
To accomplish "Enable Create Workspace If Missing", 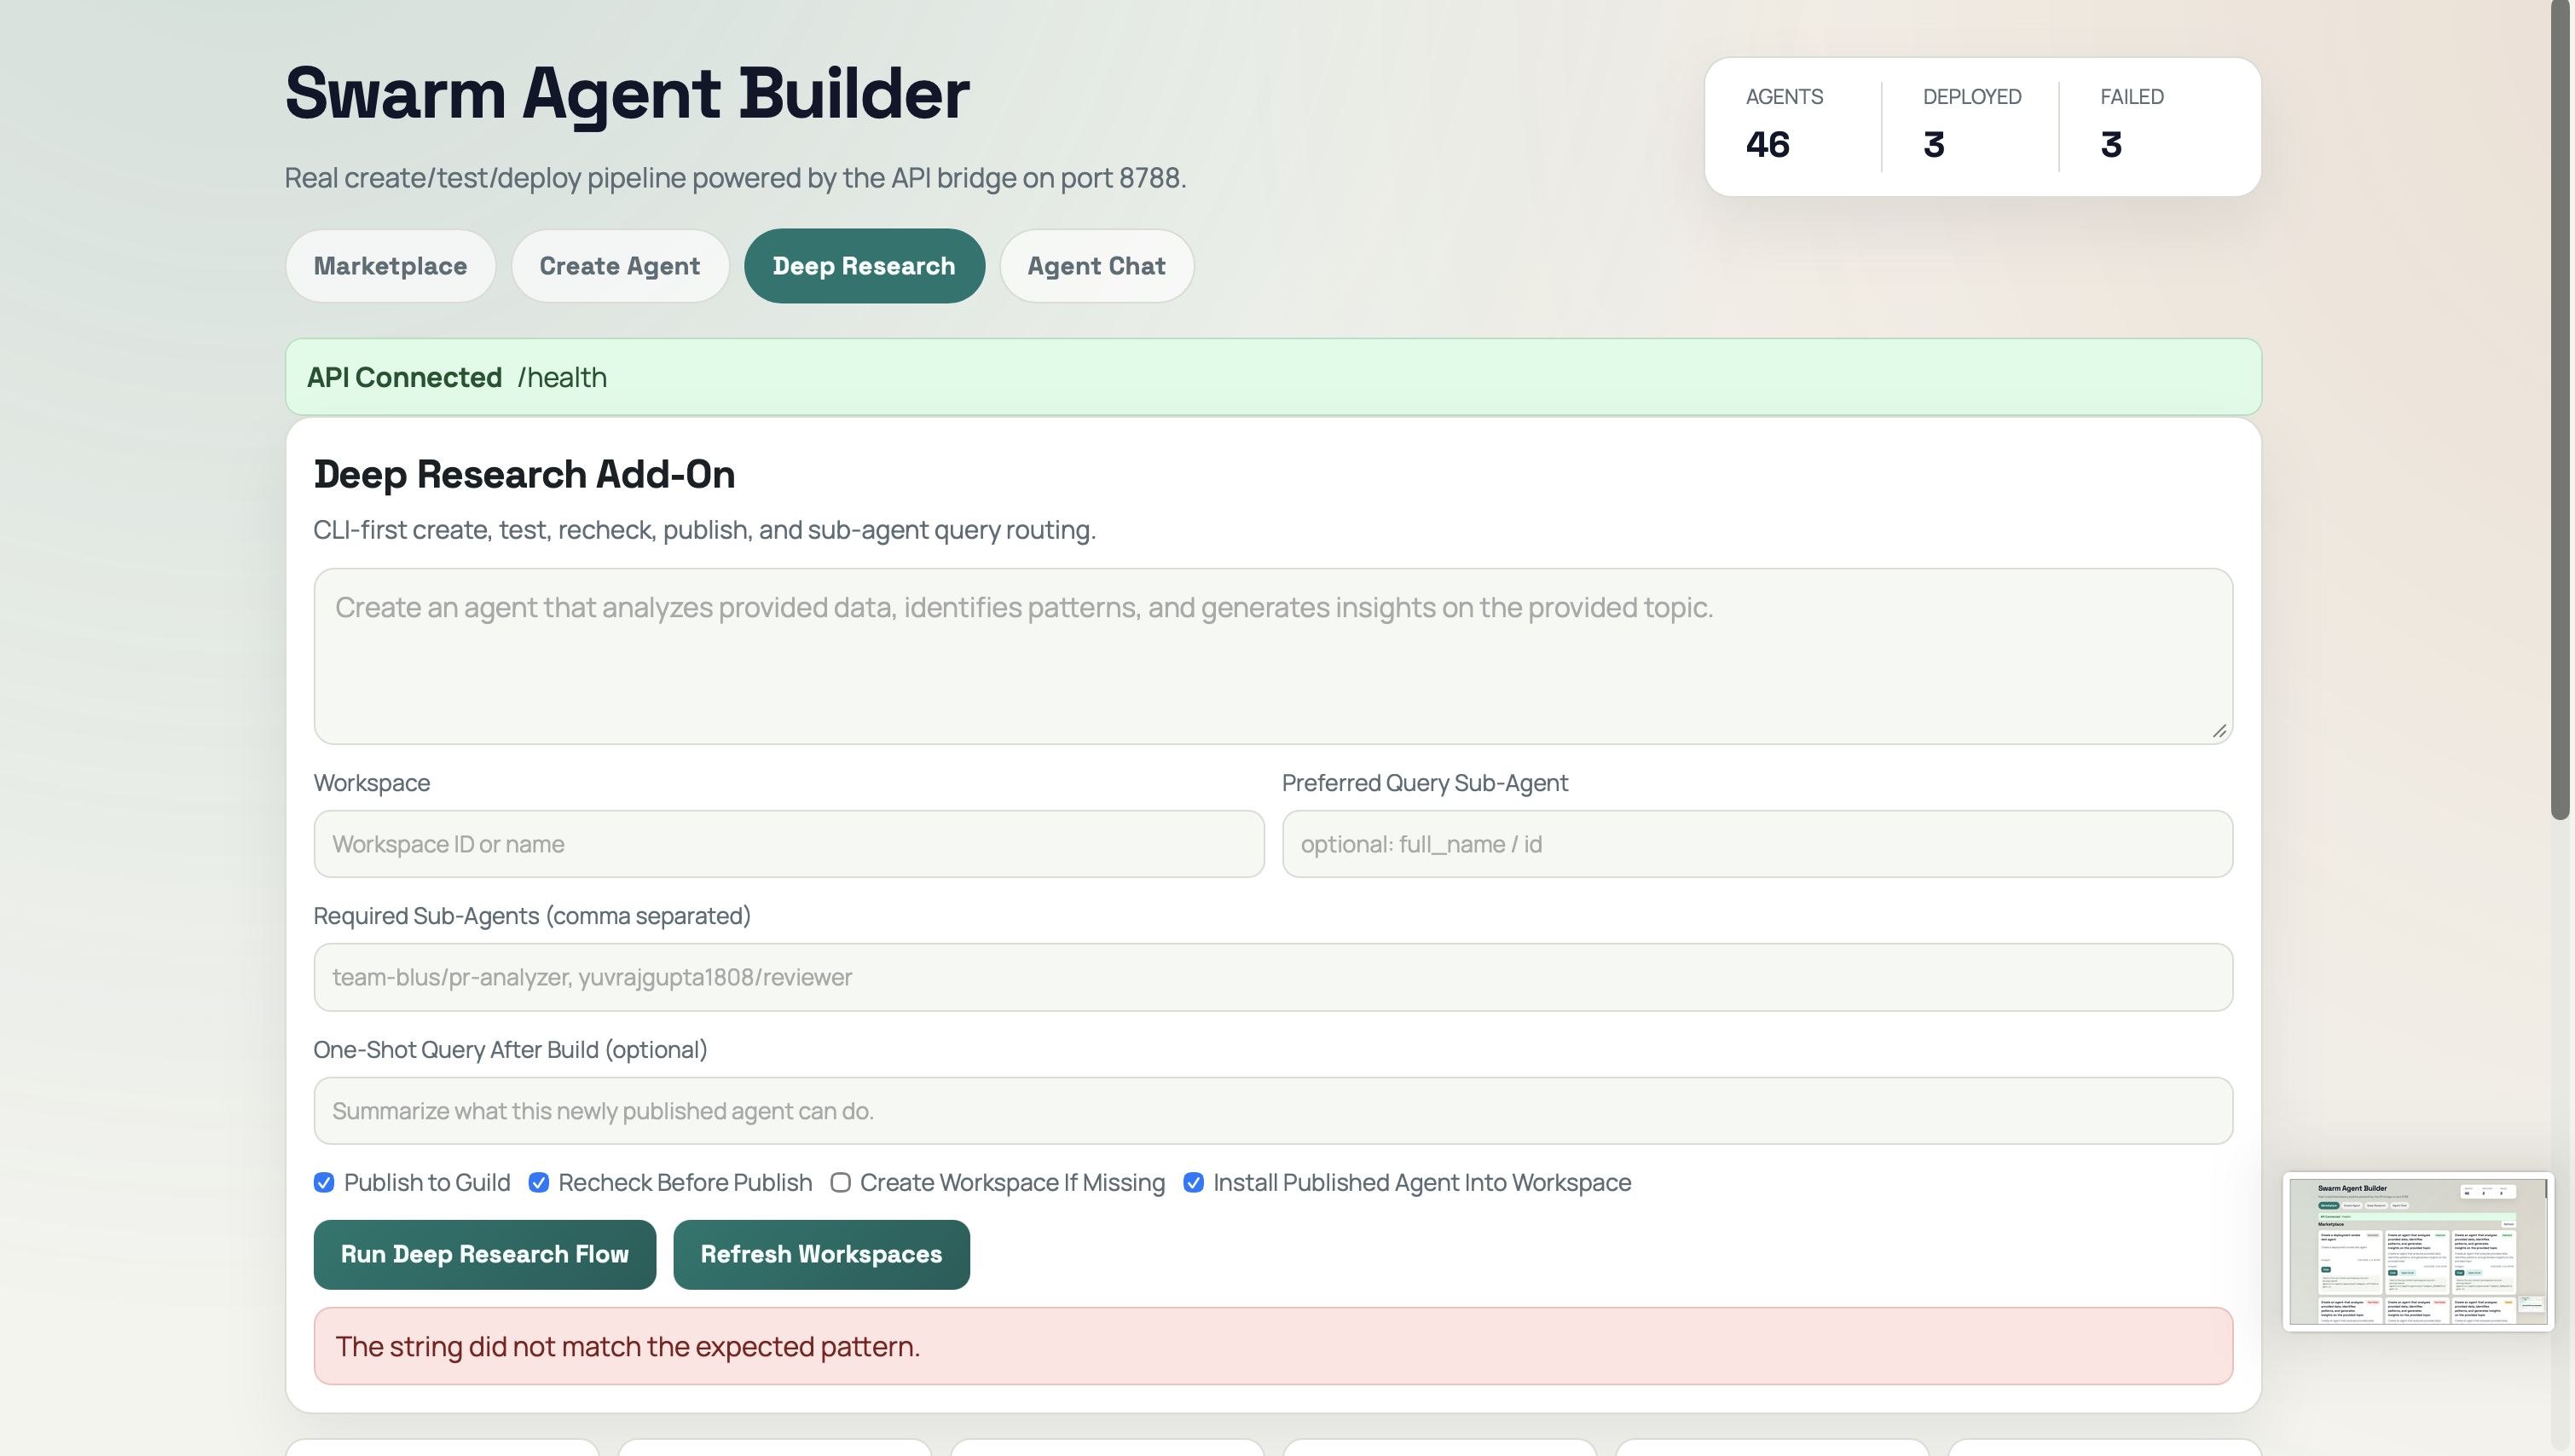I will (841, 1183).
